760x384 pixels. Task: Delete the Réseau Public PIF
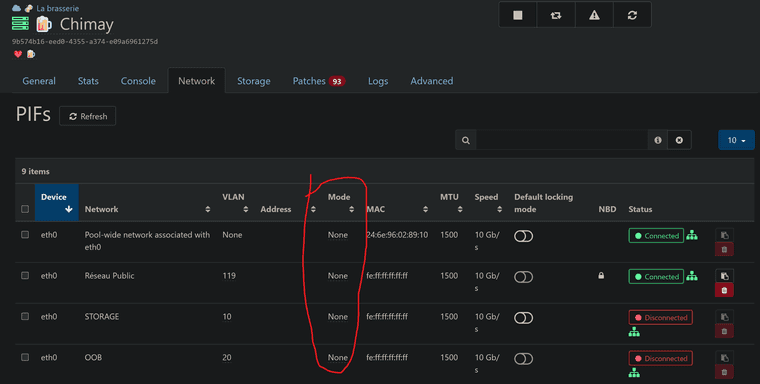pos(725,290)
